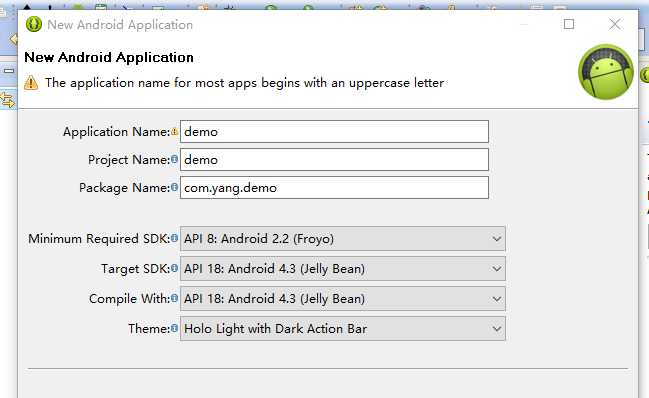Click the info icon beside Theme label
This screenshot has width=649, height=398.
(174, 328)
